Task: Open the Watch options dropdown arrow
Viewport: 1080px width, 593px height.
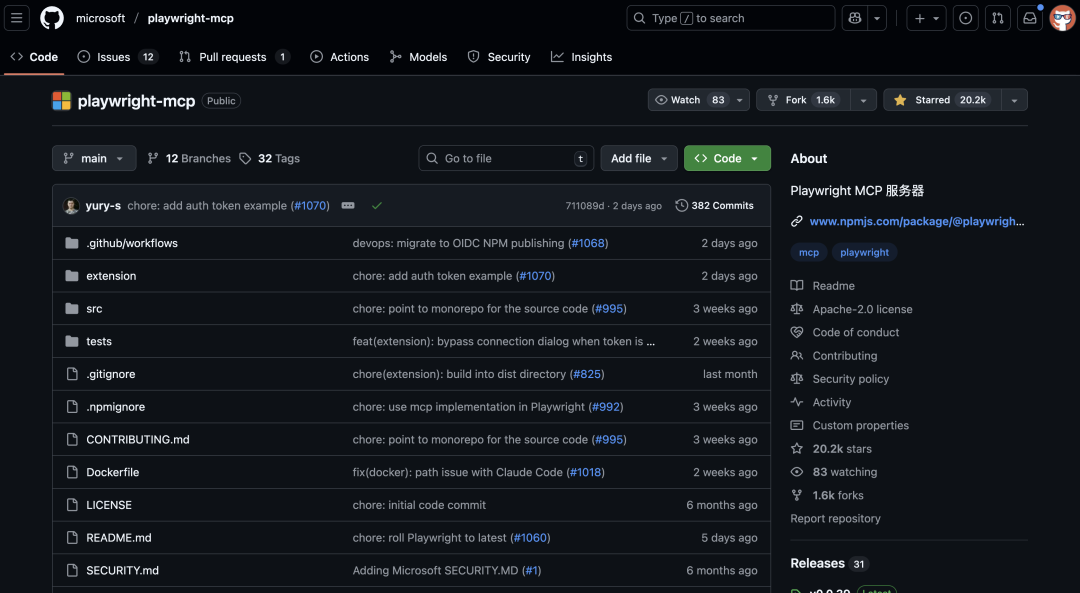Action: coord(740,100)
